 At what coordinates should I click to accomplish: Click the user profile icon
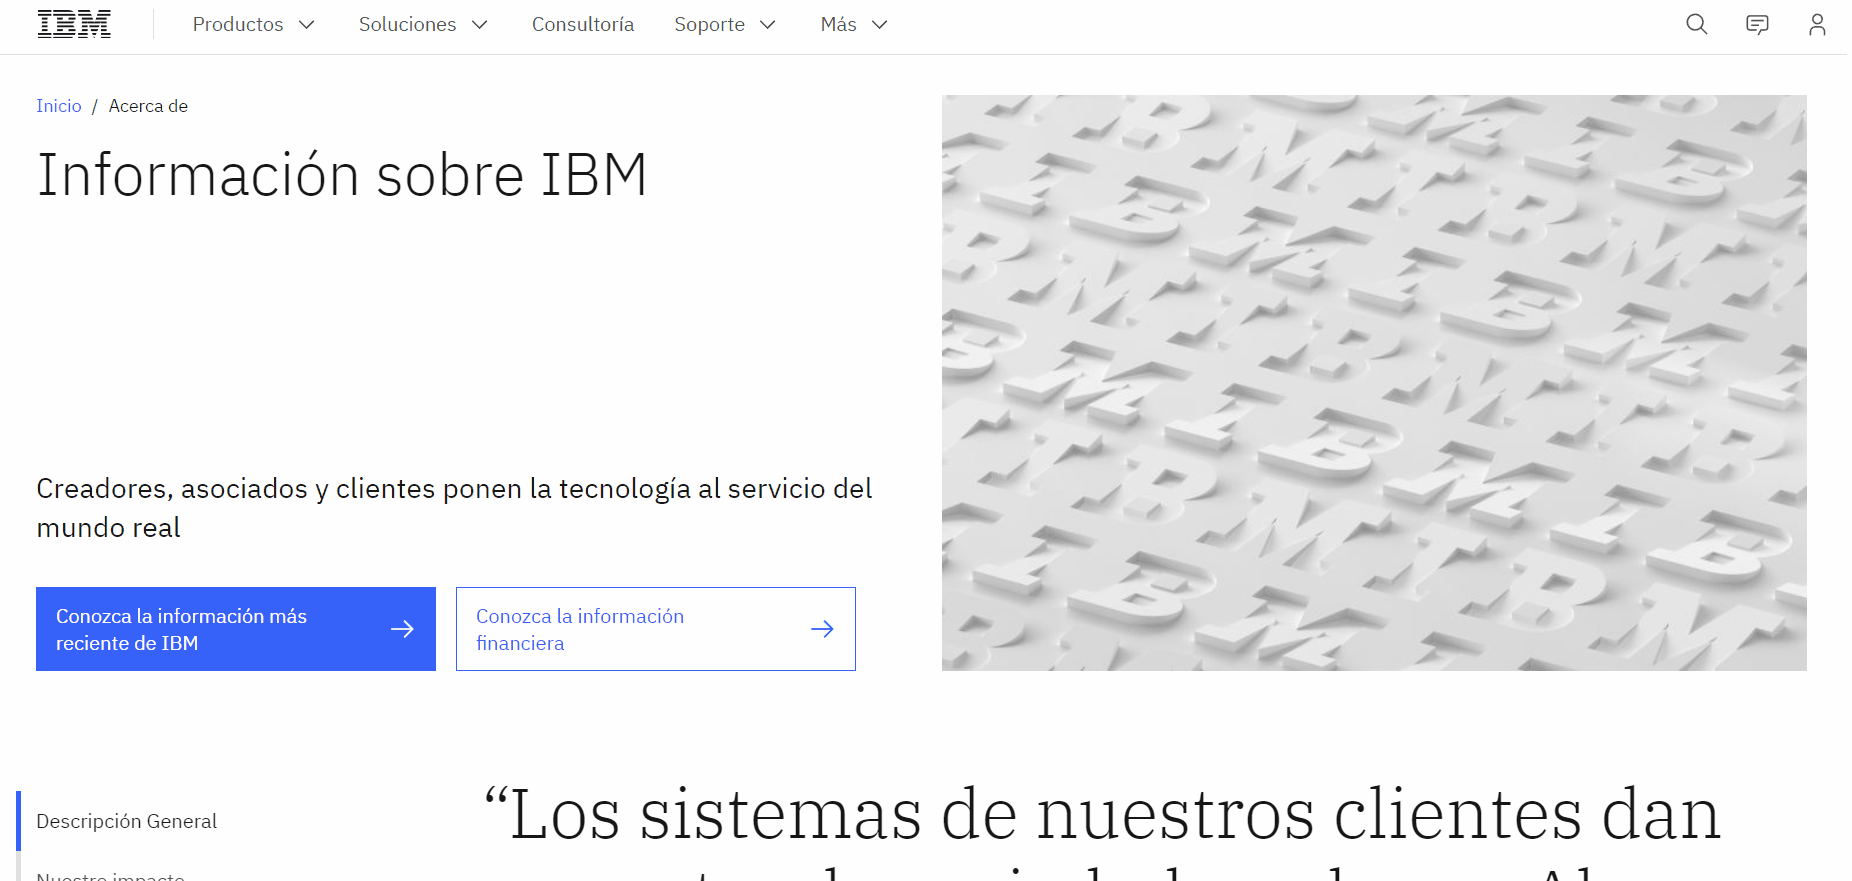1817,24
